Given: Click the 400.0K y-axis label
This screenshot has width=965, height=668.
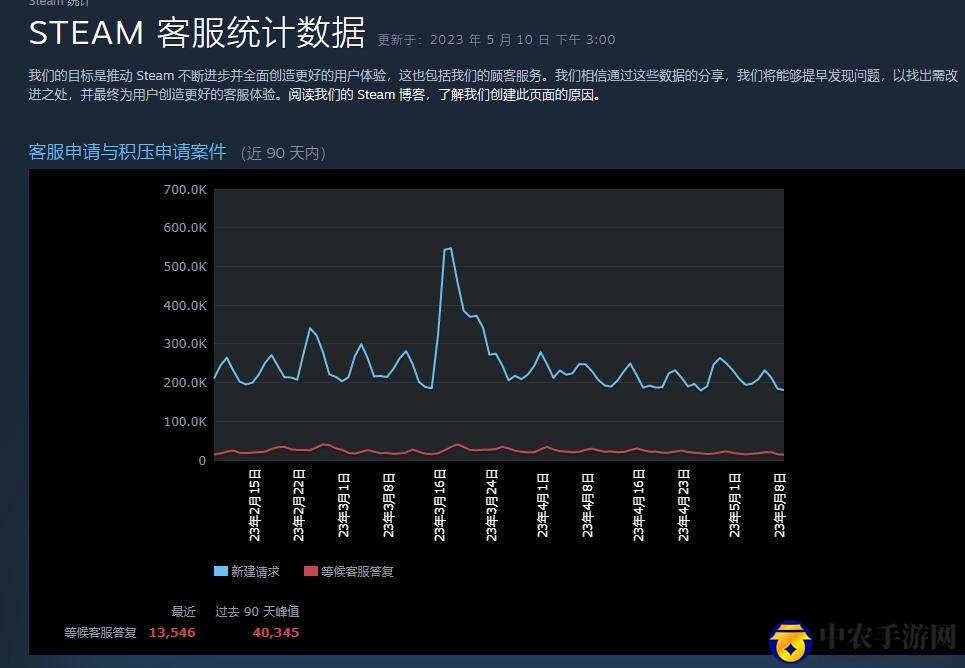Looking at the screenshot, I should point(185,305).
